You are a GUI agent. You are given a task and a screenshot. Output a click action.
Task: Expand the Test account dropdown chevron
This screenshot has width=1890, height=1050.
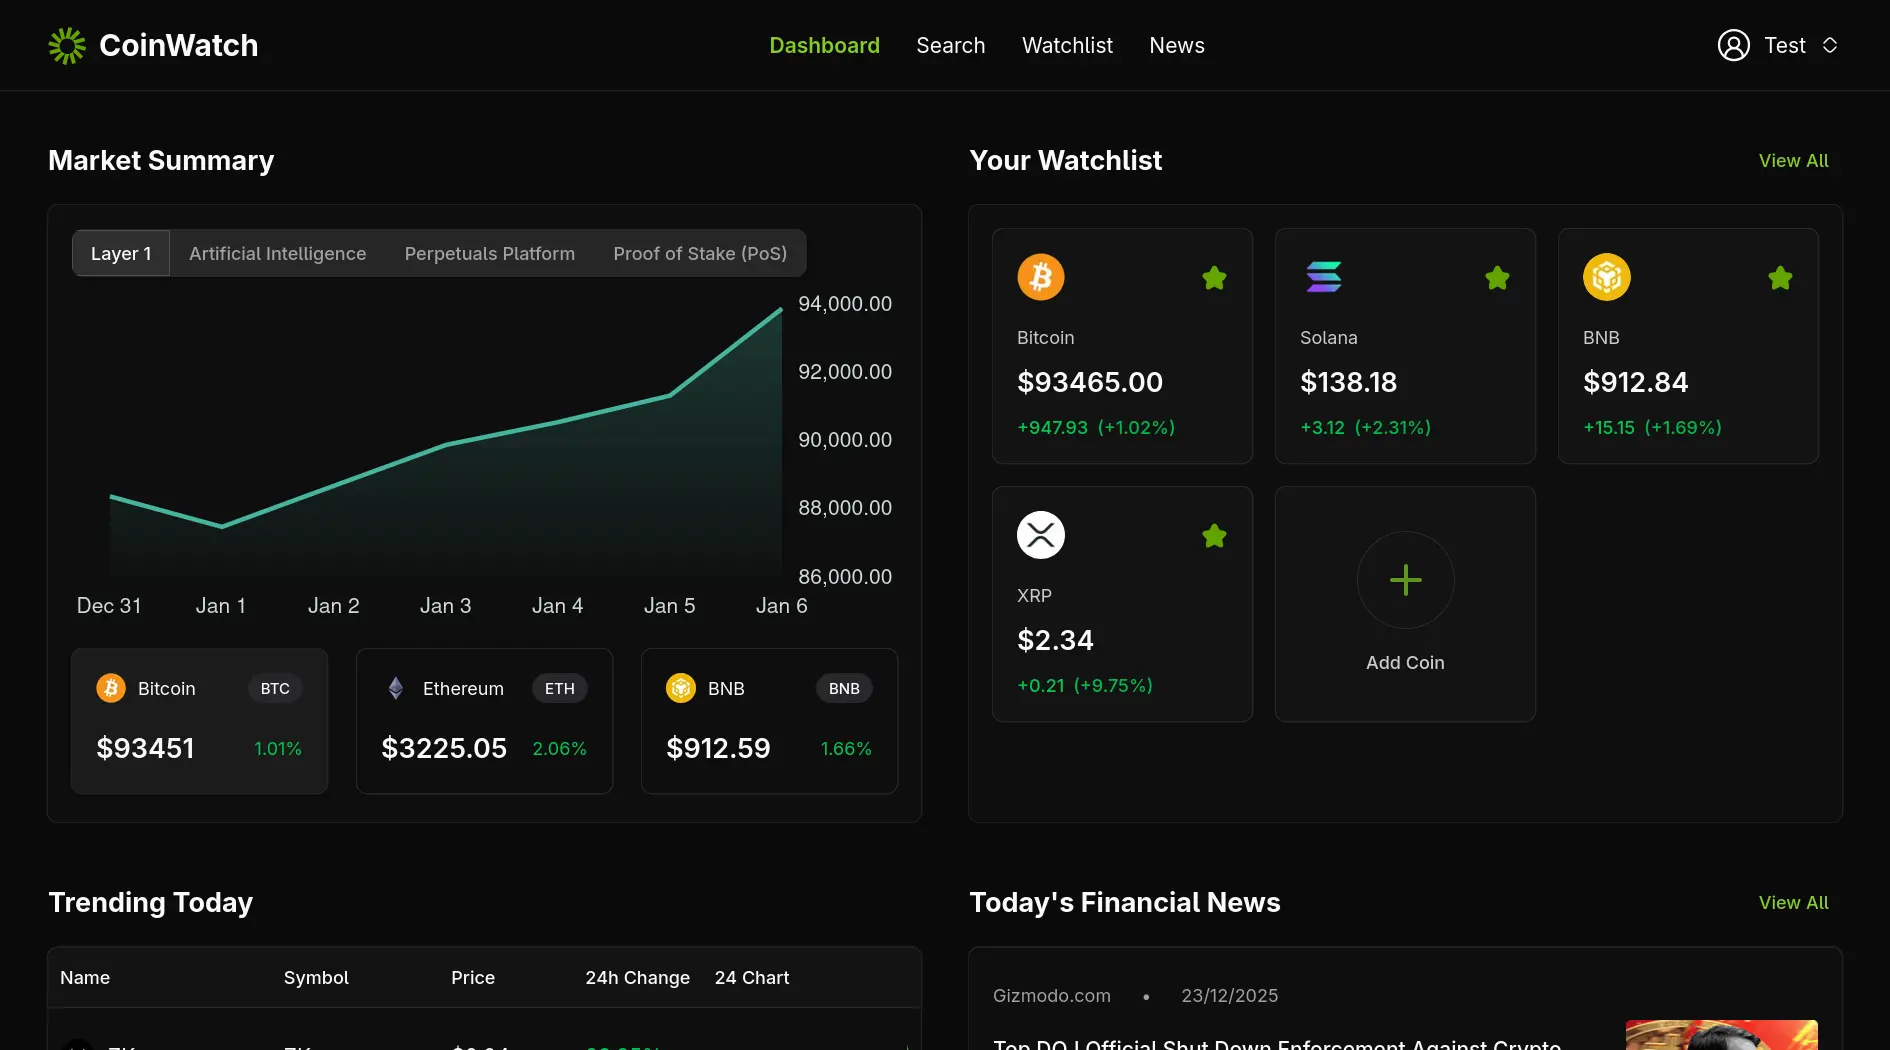(x=1829, y=46)
